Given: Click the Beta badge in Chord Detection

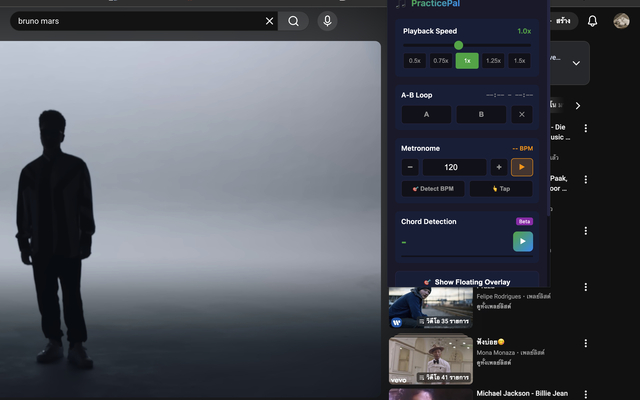Looking at the screenshot, I should tap(524, 222).
